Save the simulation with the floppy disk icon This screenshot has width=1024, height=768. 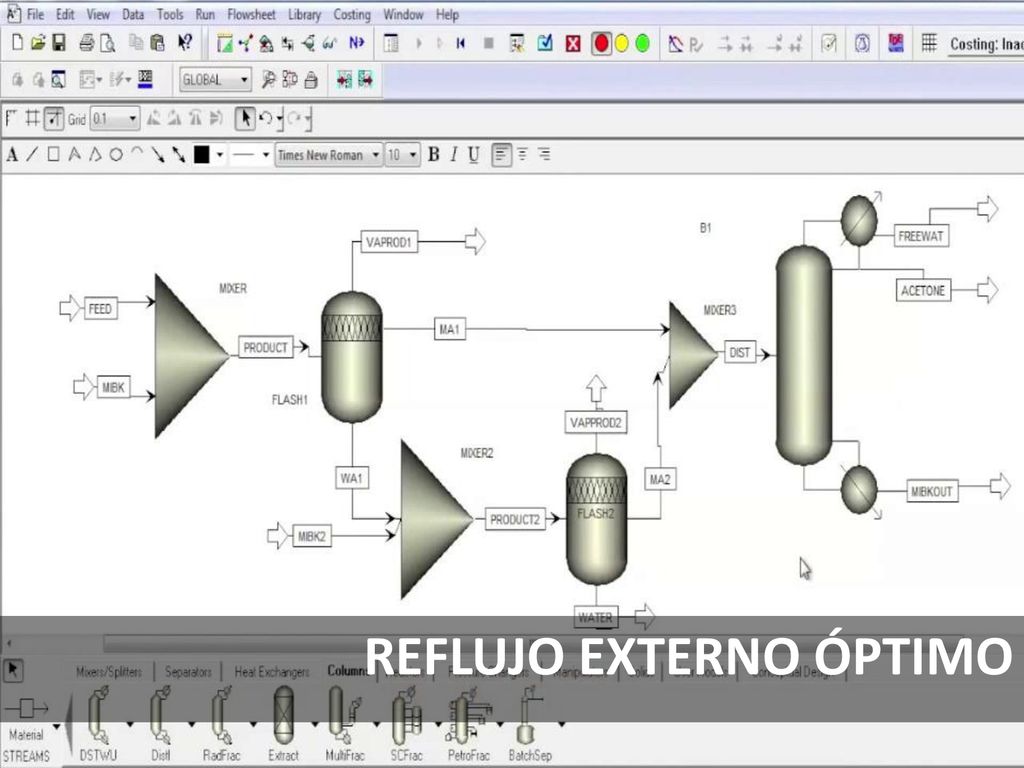pyautogui.click(x=59, y=43)
